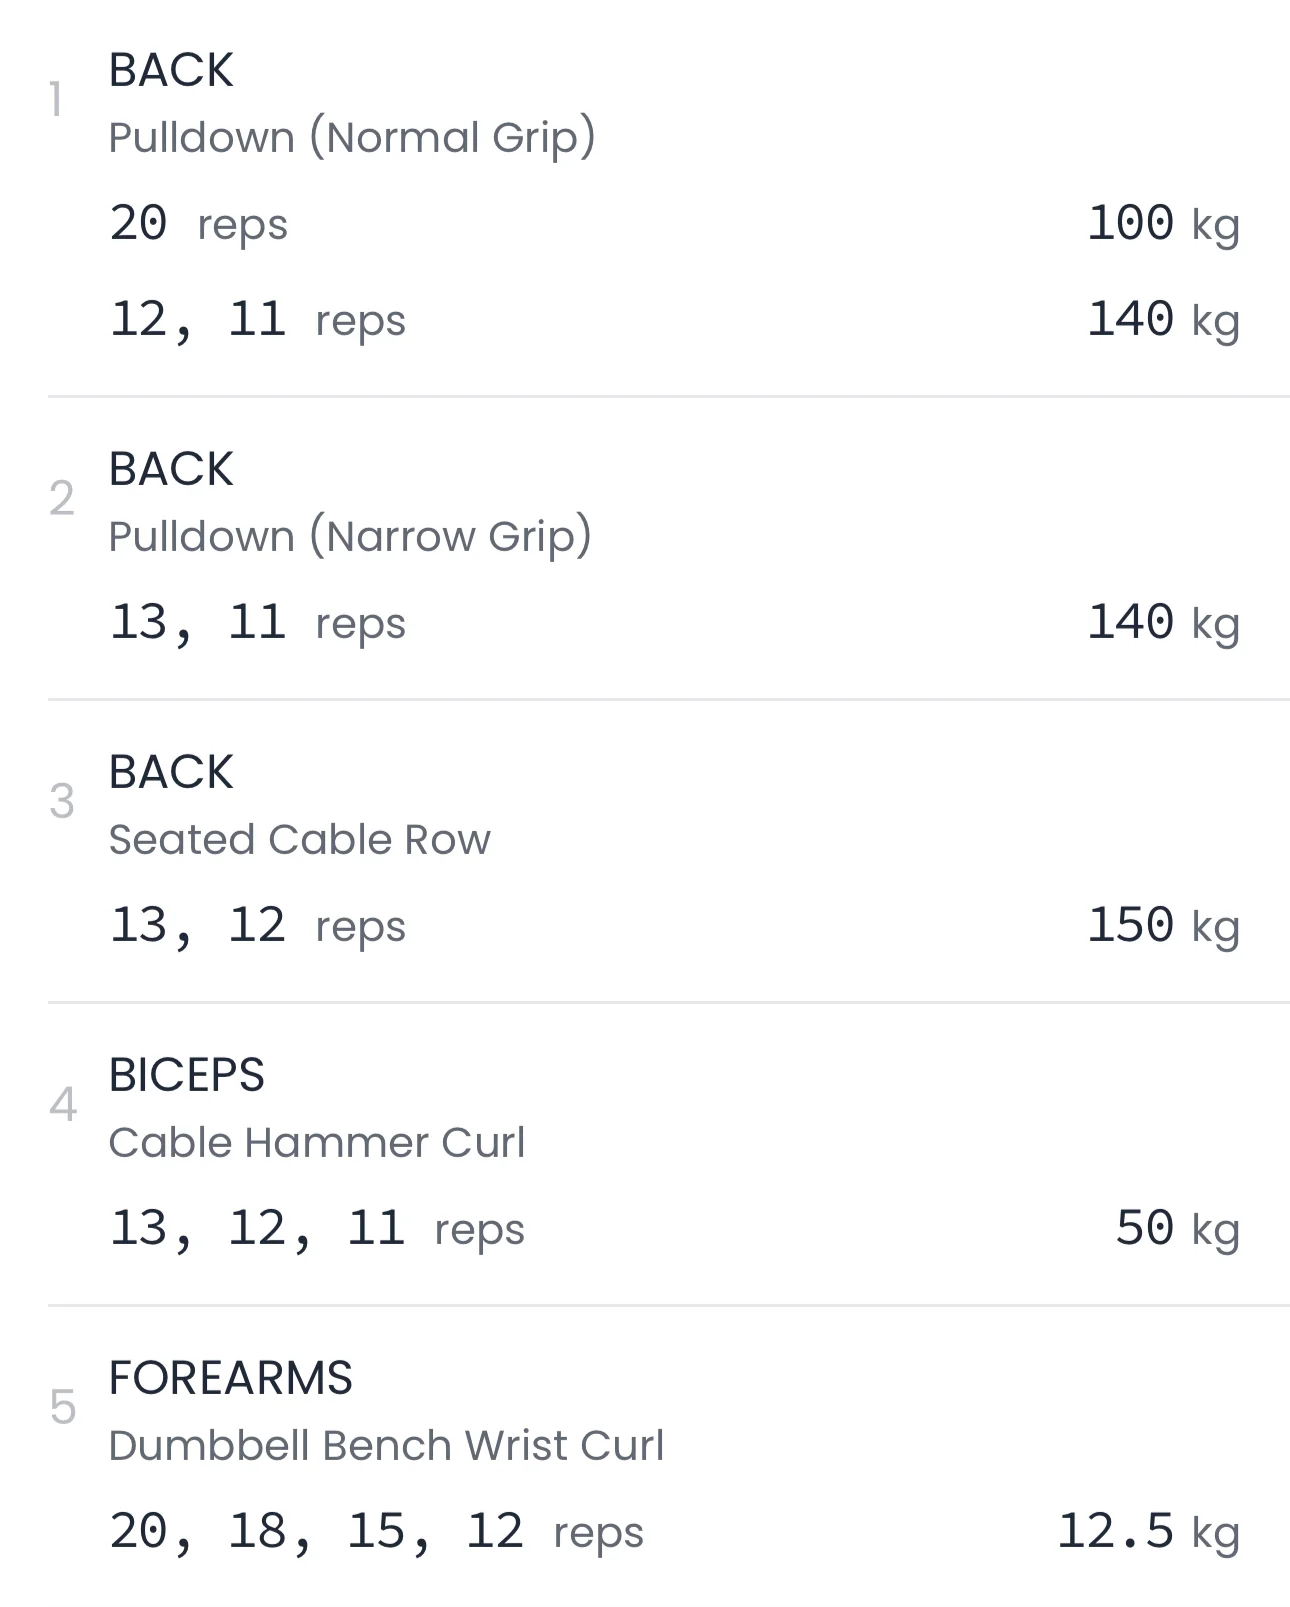Screen dimensions: 1290x1607
Task: Tap the 100 kg weight value
Action: click(x=1162, y=223)
